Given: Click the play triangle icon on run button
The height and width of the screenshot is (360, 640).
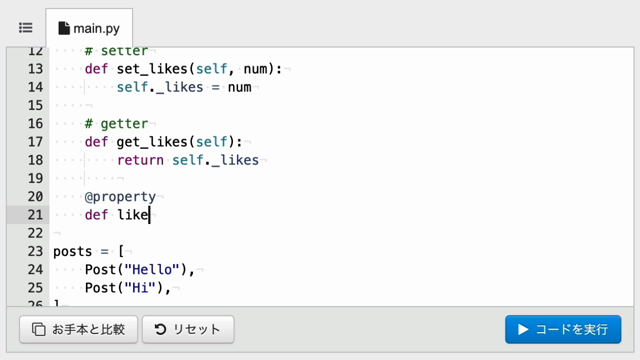Looking at the screenshot, I should [523, 329].
